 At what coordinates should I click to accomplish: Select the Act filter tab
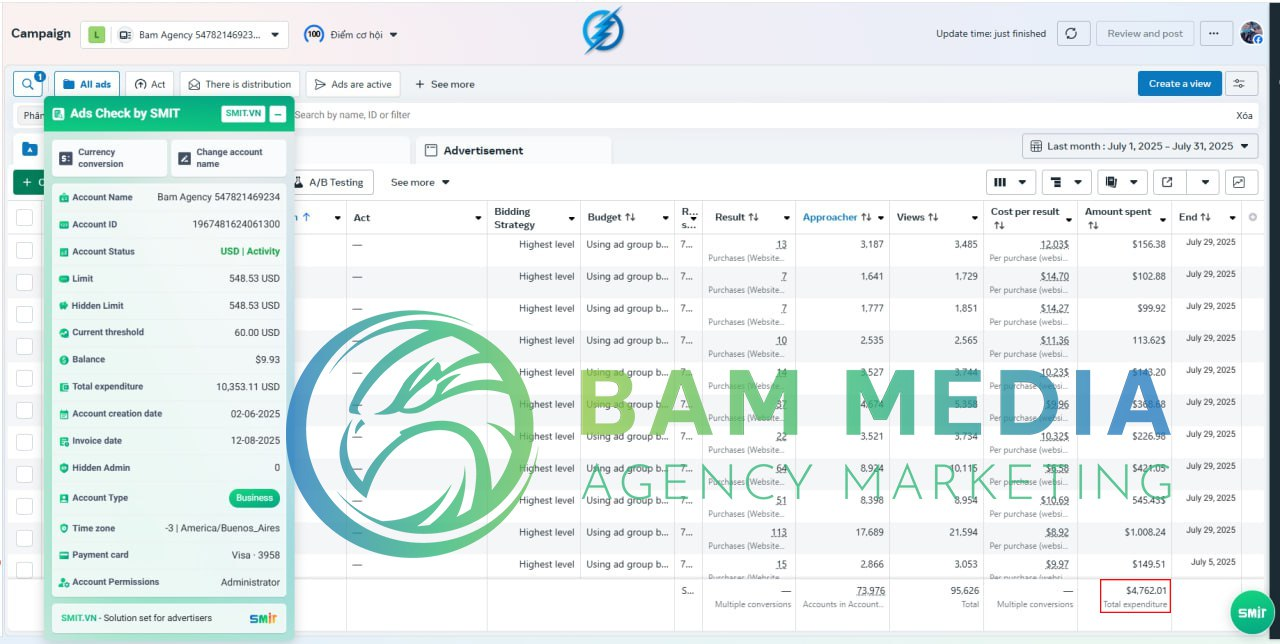click(x=150, y=84)
